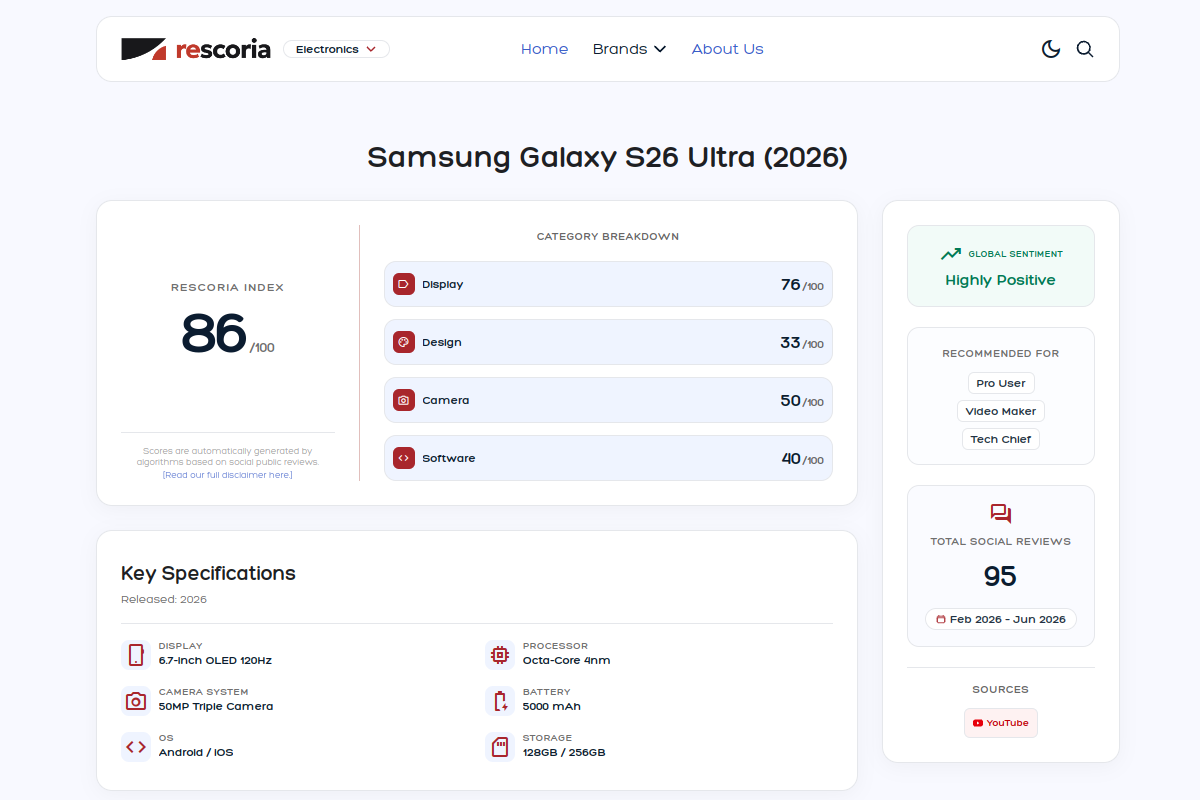Select the Software score row
This screenshot has height=800, width=1200.
[x=608, y=458]
